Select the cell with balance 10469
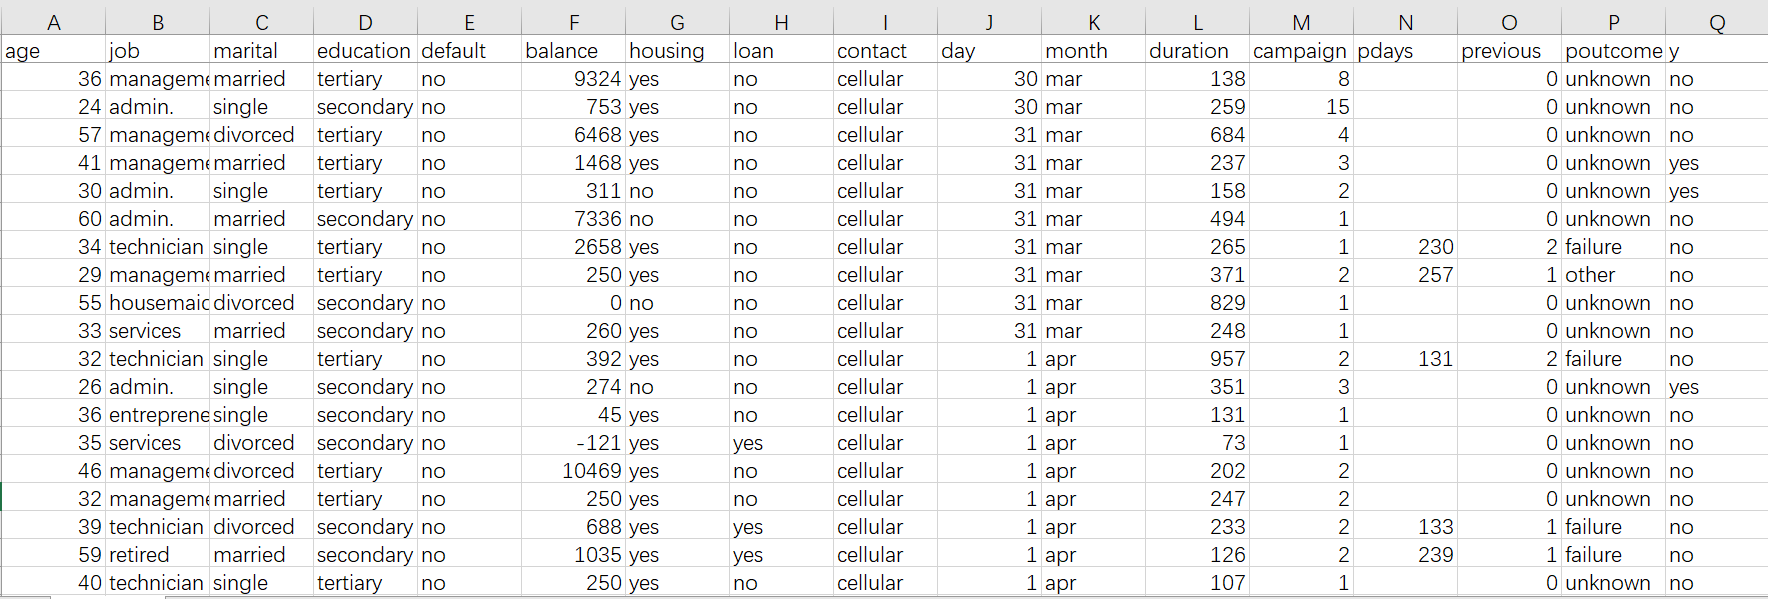Image resolution: width=1768 pixels, height=599 pixels. pyautogui.click(x=592, y=471)
